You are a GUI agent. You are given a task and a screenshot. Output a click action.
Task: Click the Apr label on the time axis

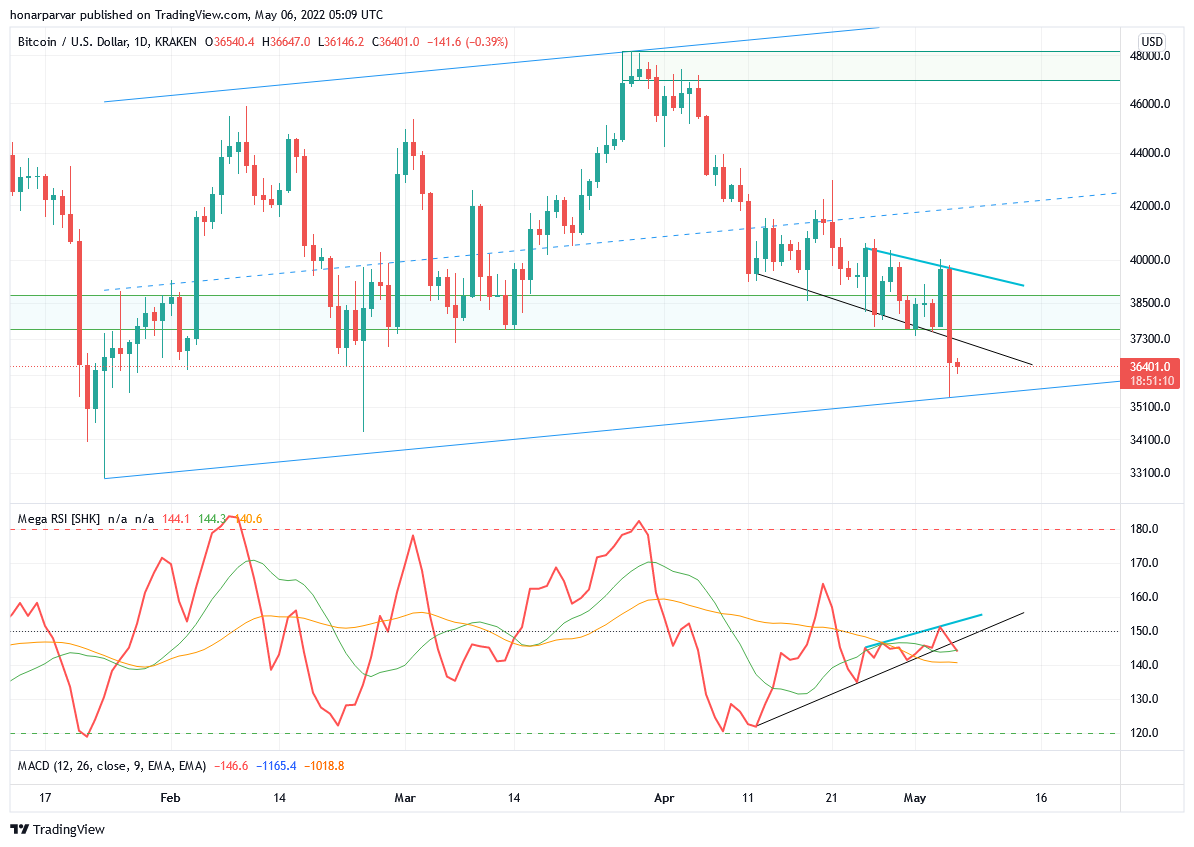click(x=665, y=798)
